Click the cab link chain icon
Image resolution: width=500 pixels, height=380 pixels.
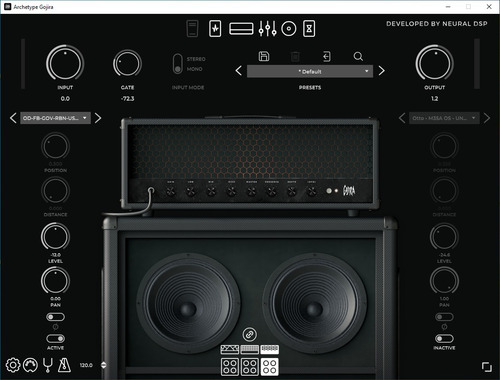click(250, 334)
